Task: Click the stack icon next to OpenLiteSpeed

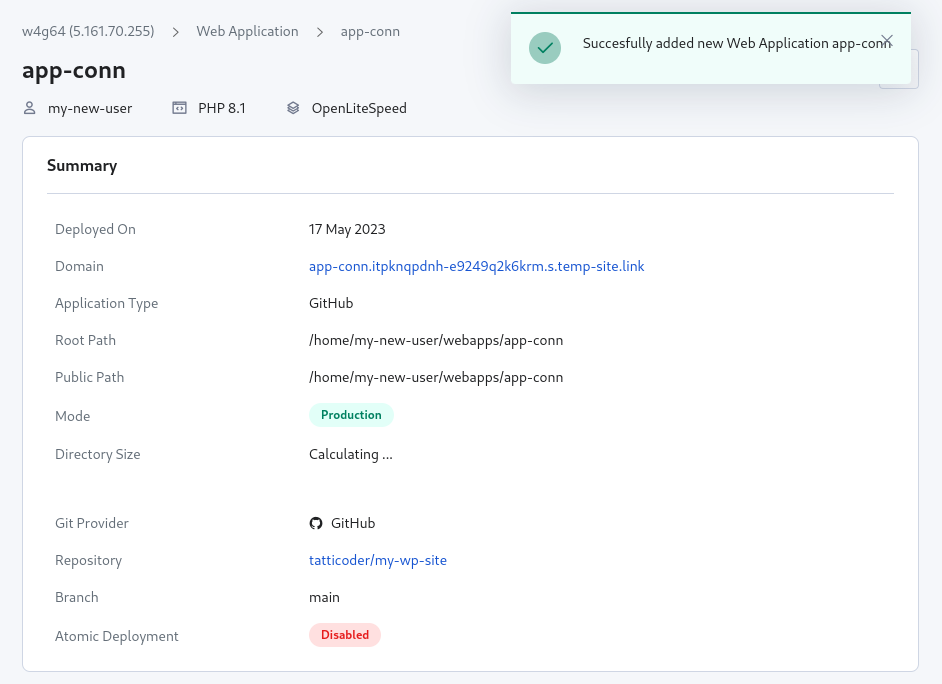Action: click(293, 108)
